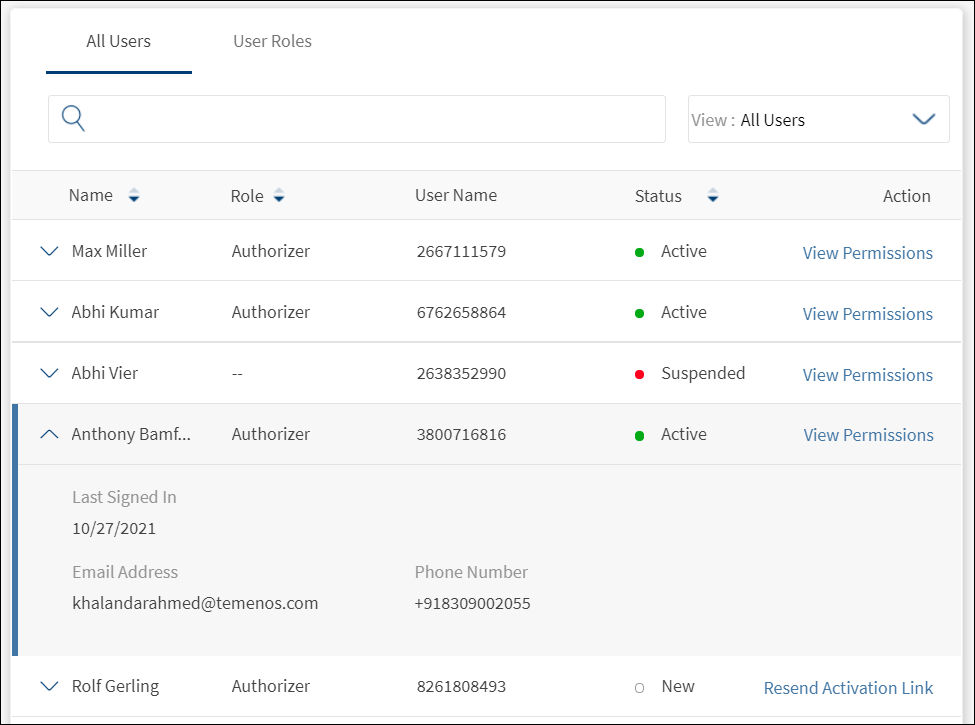Resend Activation Link to Rolf Gerling
Screen dimensions: 975x725
click(x=848, y=688)
